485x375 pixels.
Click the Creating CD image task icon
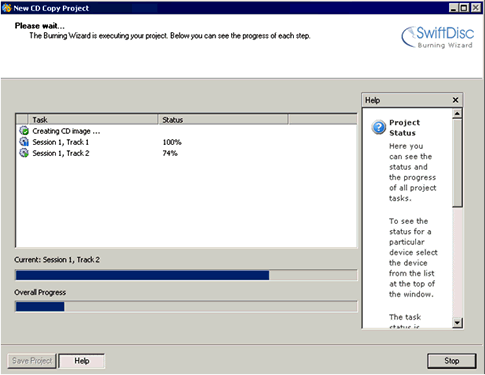pyautogui.click(x=24, y=131)
